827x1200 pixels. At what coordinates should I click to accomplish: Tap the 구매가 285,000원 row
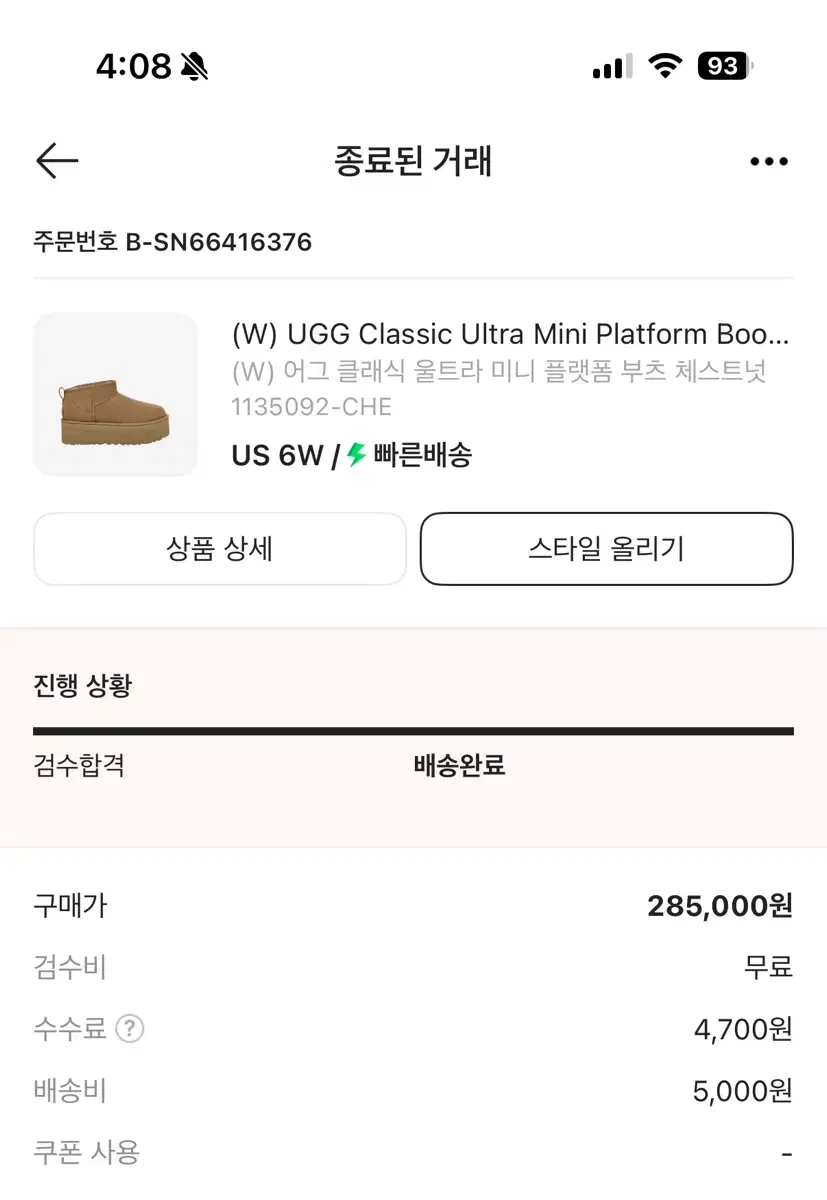[x=413, y=906]
